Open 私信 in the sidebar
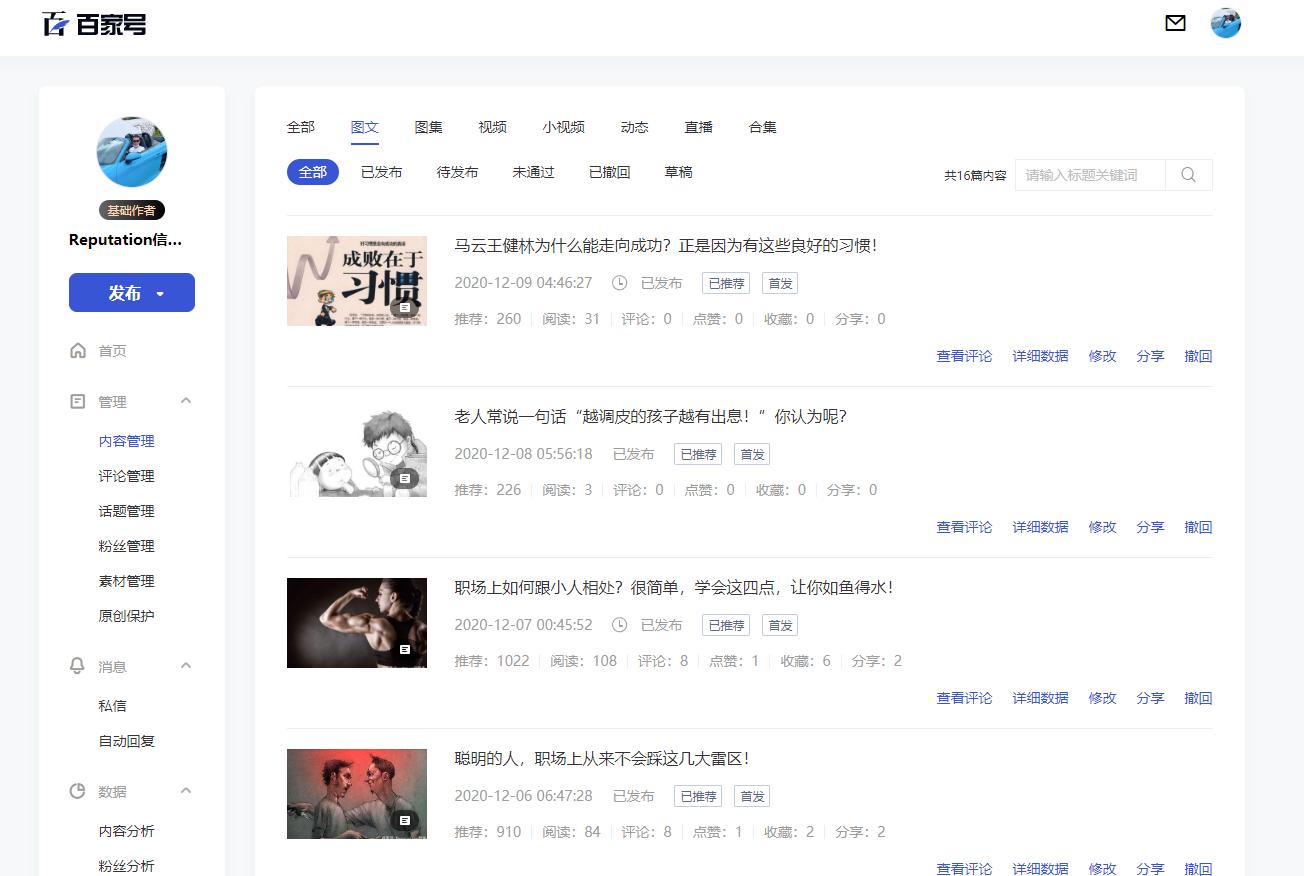Screen dimensions: 1304x876 pyautogui.click(x=113, y=706)
